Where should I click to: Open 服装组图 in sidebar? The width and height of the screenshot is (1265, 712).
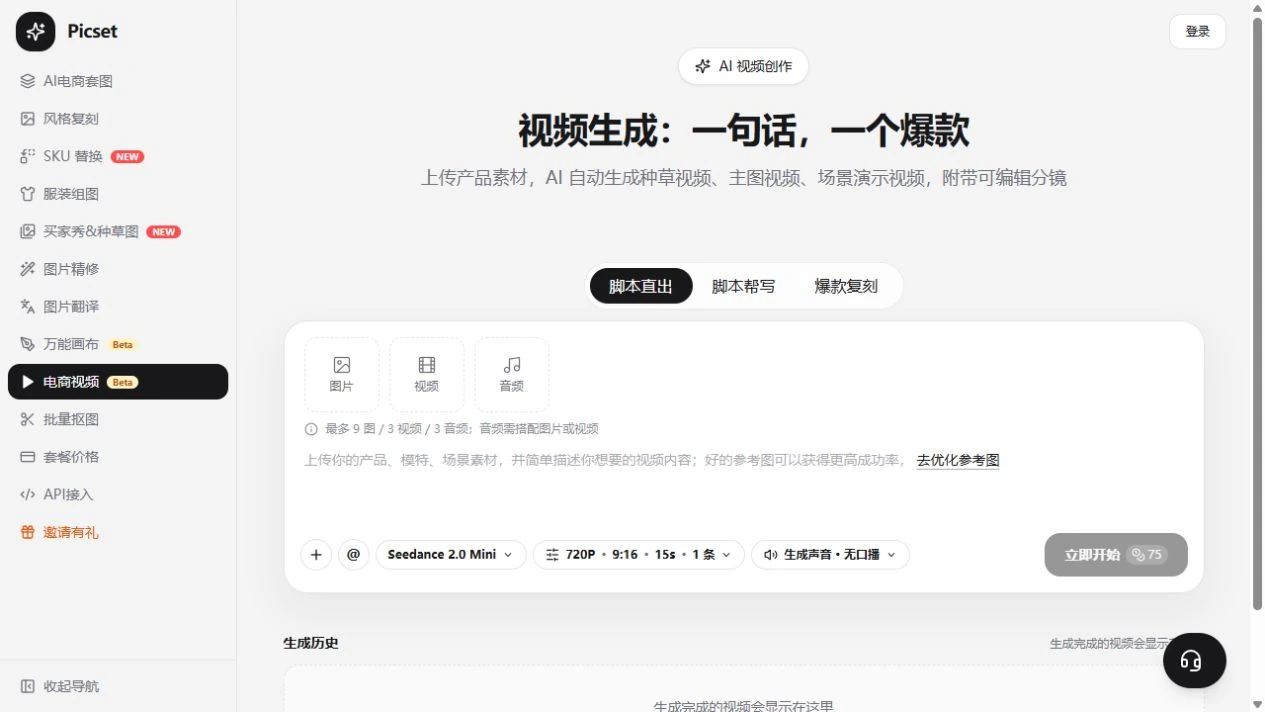118,194
